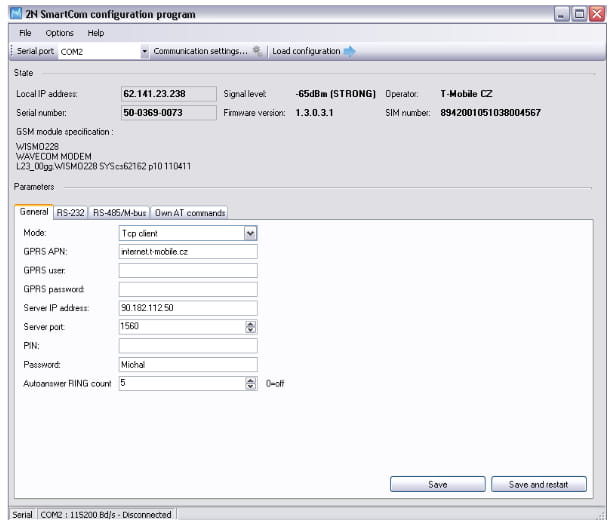Open the File menu
Viewport: 613px width, 523px height.
pos(25,33)
